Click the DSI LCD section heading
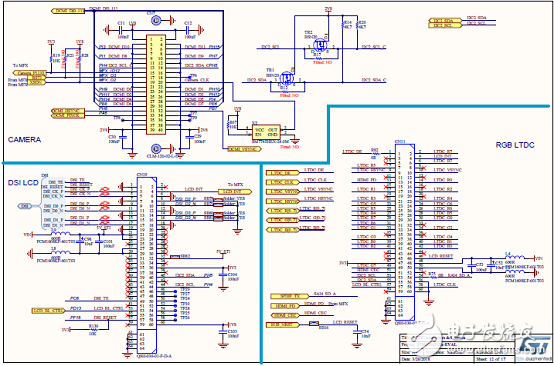The width and height of the screenshot is (554, 366). [x=23, y=182]
